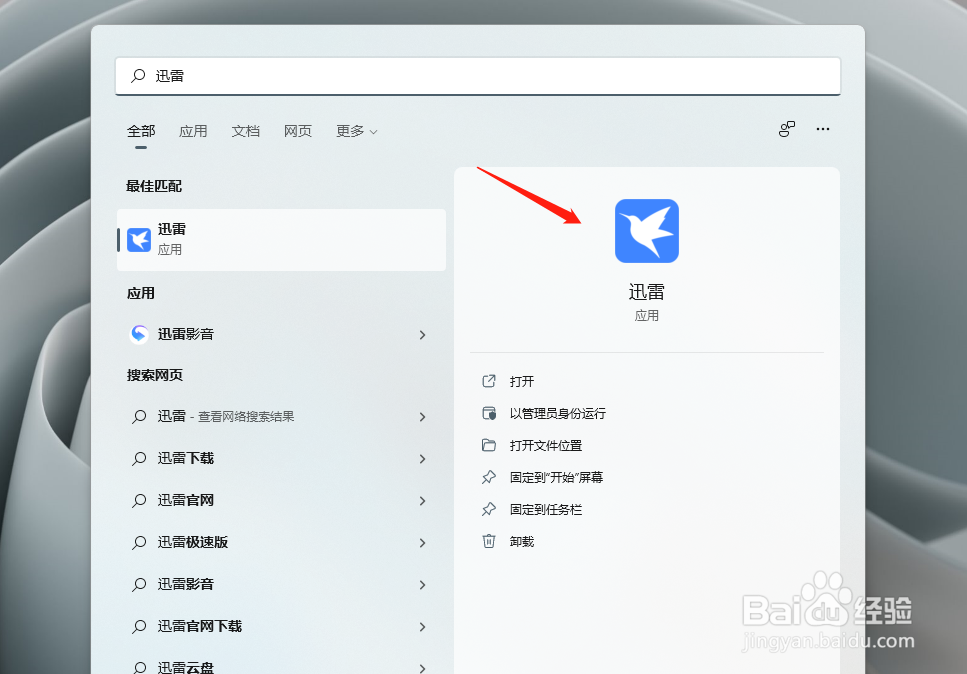Click 打开 to launch 迅雷
The height and width of the screenshot is (674, 967).
point(522,382)
